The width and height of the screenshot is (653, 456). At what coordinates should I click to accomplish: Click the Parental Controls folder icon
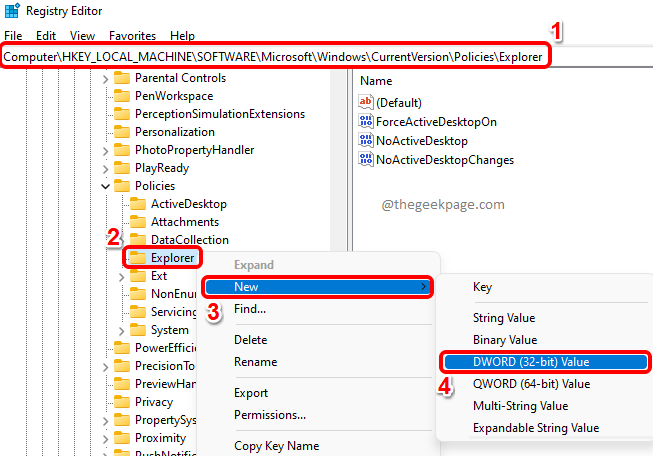pyautogui.click(x=122, y=78)
